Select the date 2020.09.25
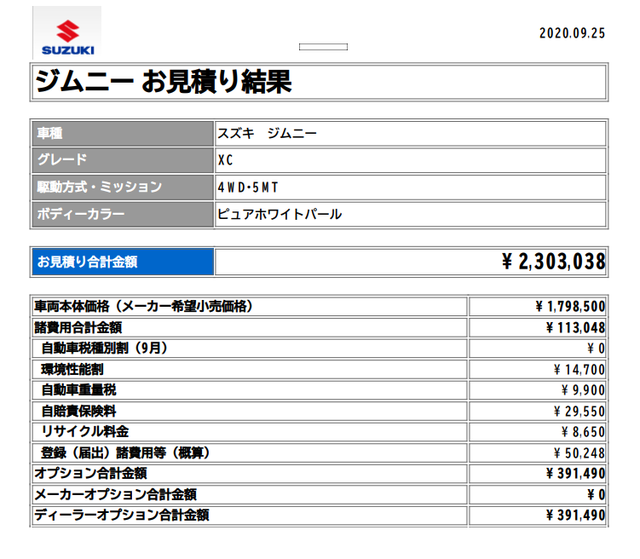 [x=572, y=33]
